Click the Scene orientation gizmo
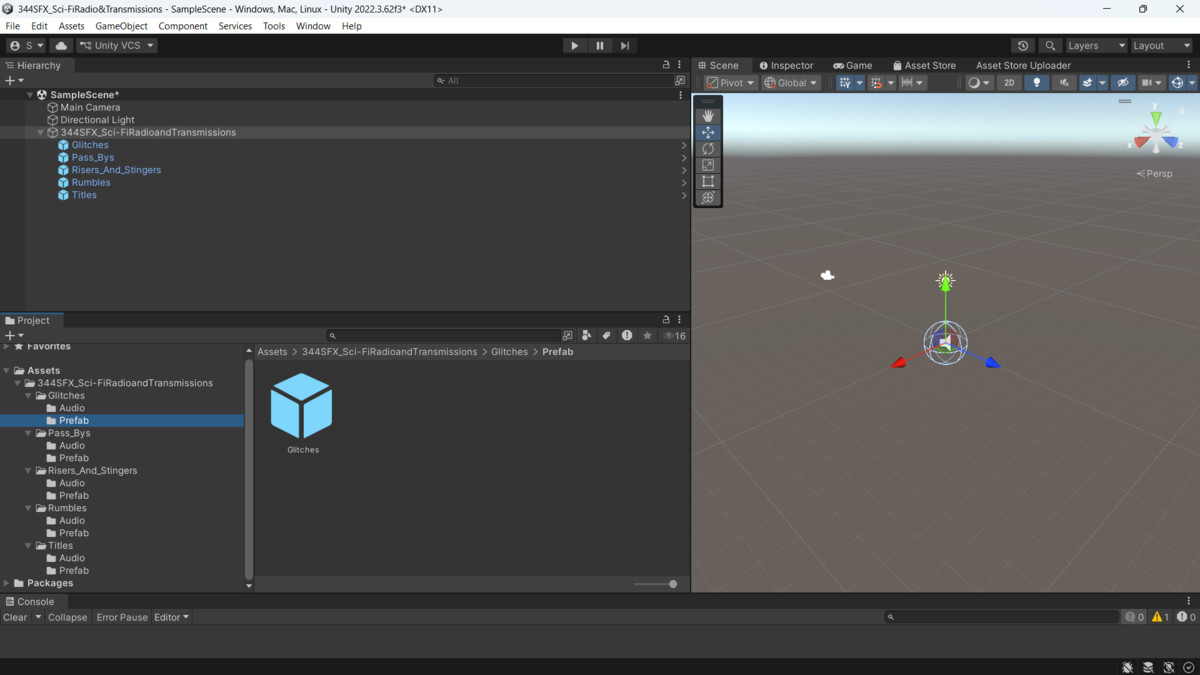This screenshot has height=675, width=1200. pos(1155,133)
